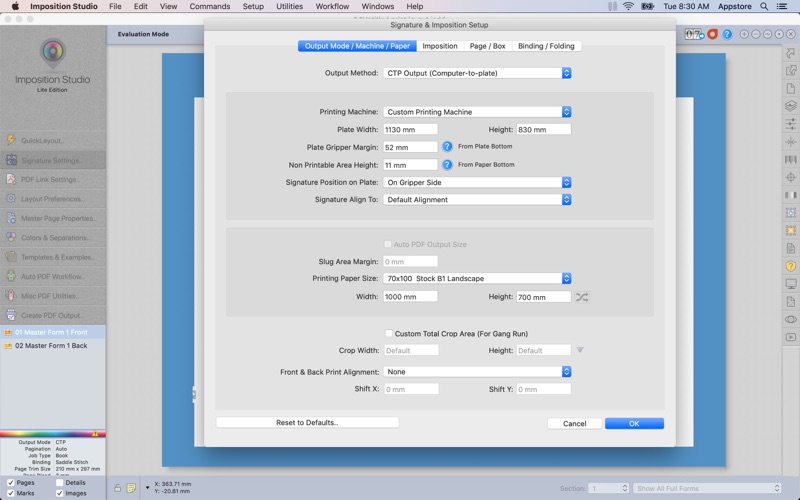The width and height of the screenshot is (800, 500).
Task: Click the zoom in plus circle icon
Action: [x=744, y=34]
